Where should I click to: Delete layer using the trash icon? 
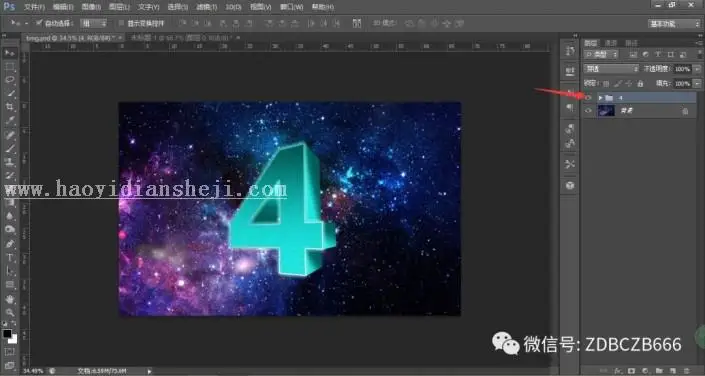[687, 371]
